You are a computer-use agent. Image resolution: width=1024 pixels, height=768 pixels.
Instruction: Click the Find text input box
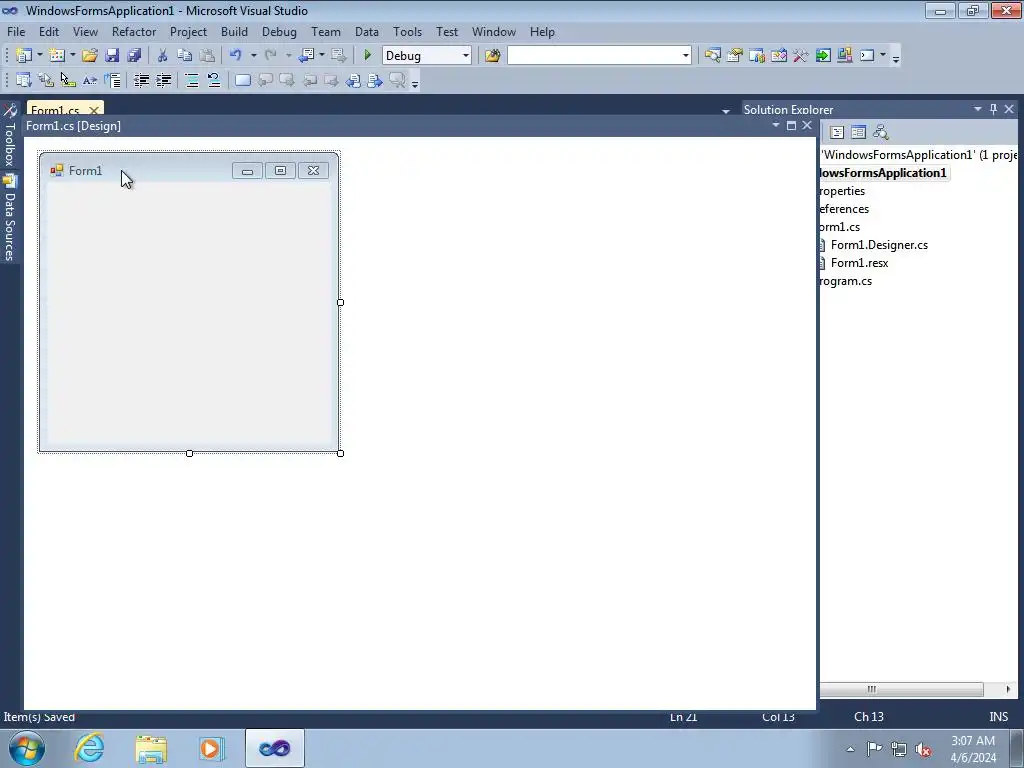pyautogui.click(x=594, y=56)
